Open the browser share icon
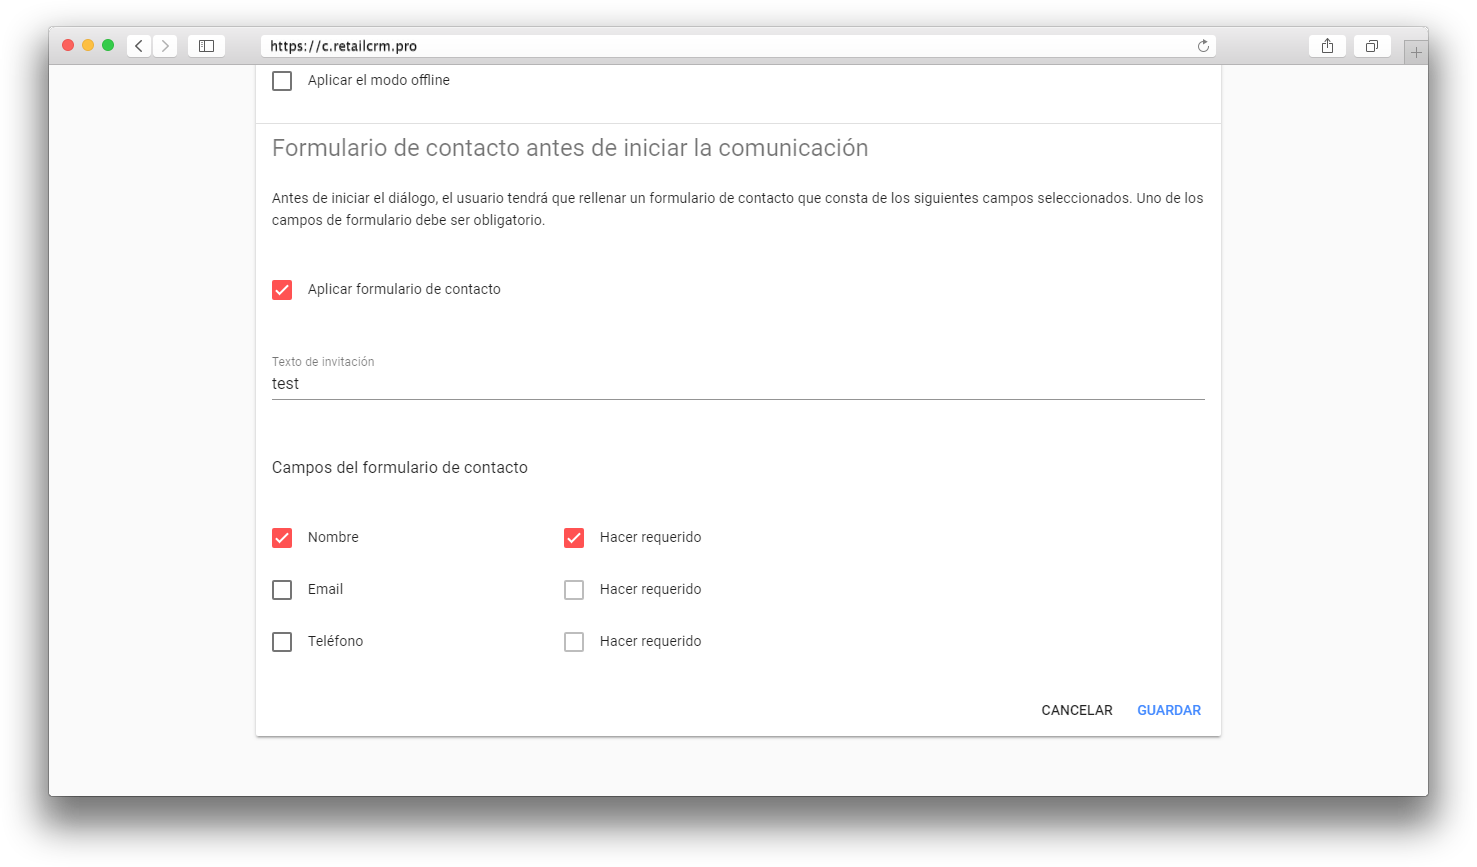Screen dimensions: 1477x867 tap(1327, 46)
